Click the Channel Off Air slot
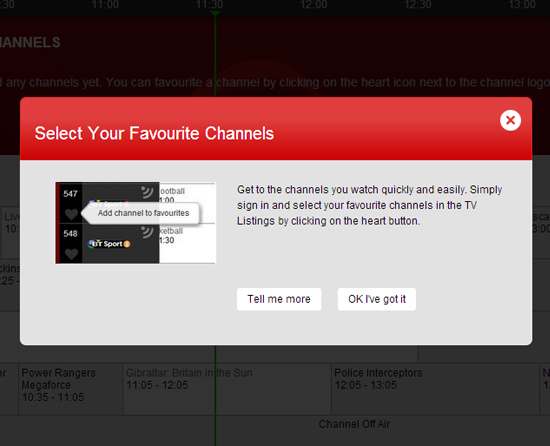 354,424
